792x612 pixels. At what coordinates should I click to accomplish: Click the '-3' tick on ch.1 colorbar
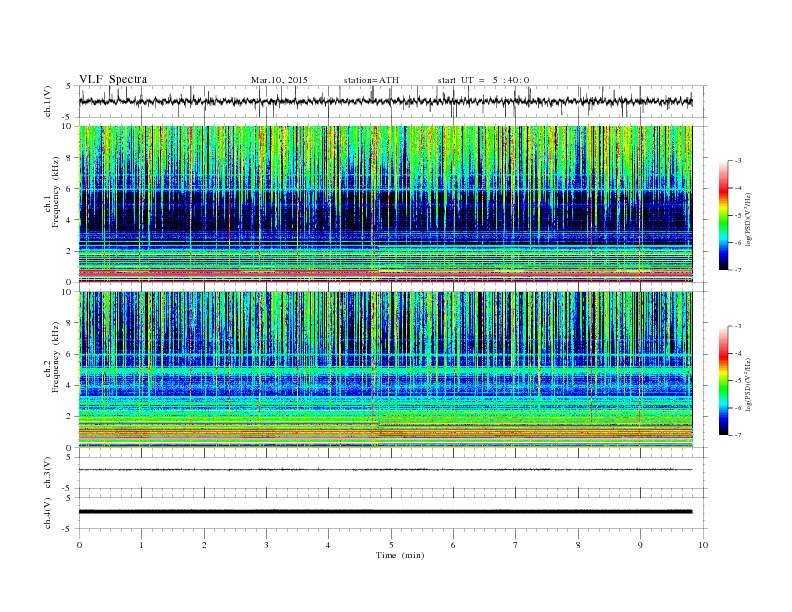[737, 161]
